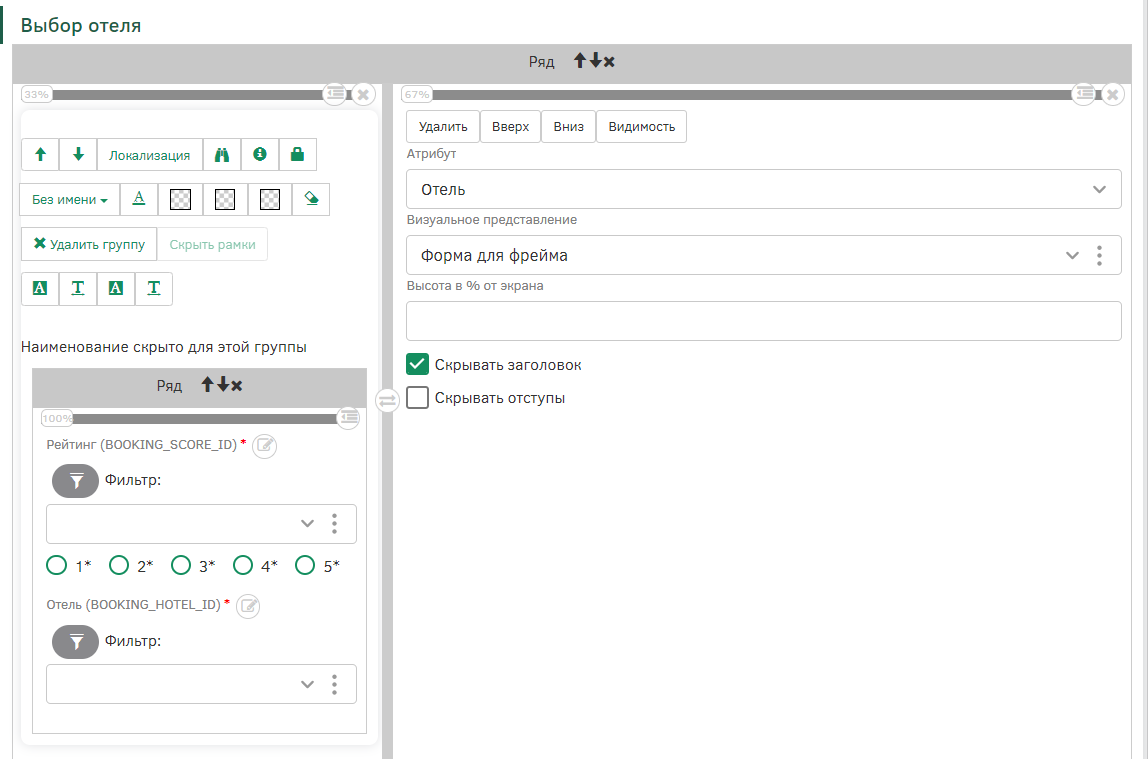Expand the Отель filter dropdown chevron
Screen dimensions: 1148x759
pos(308,684)
